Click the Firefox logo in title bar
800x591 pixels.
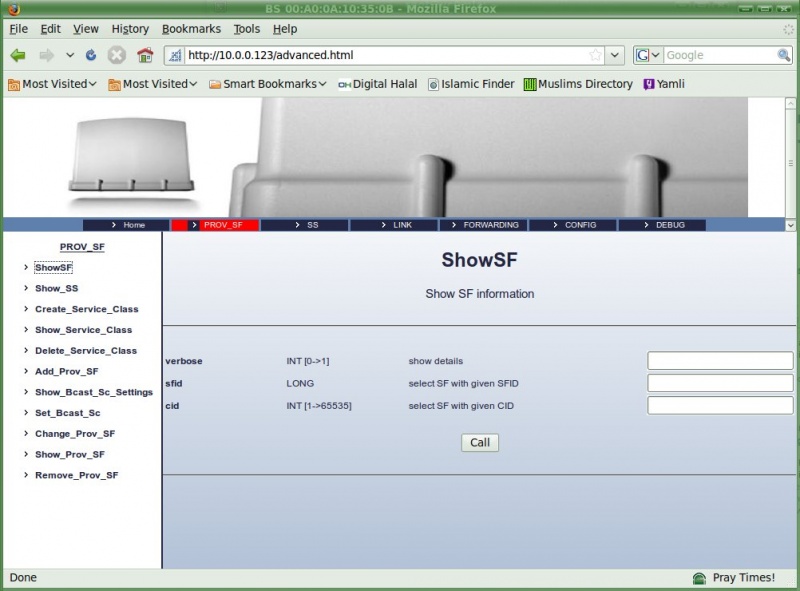[x=14, y=9]
